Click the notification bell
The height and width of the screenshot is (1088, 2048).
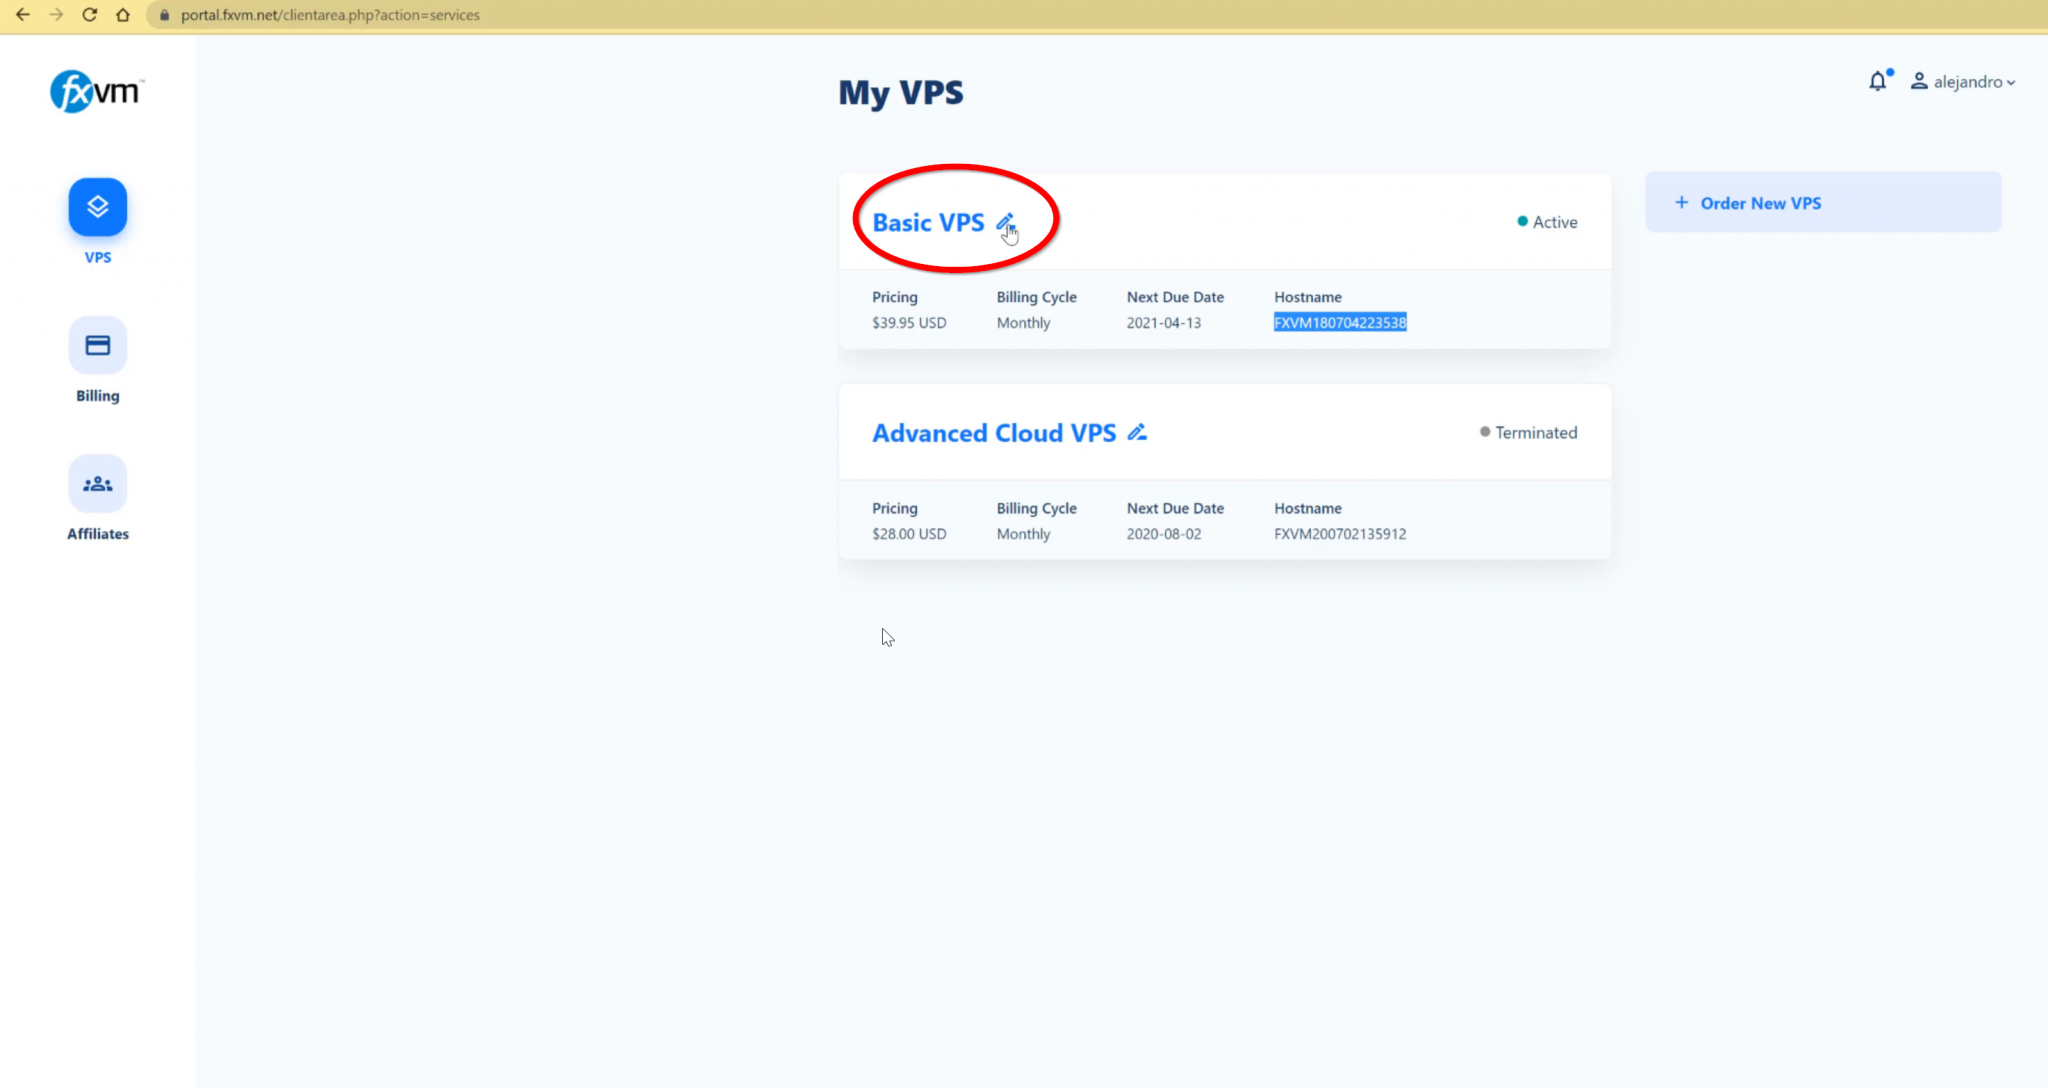(1878, 81)
